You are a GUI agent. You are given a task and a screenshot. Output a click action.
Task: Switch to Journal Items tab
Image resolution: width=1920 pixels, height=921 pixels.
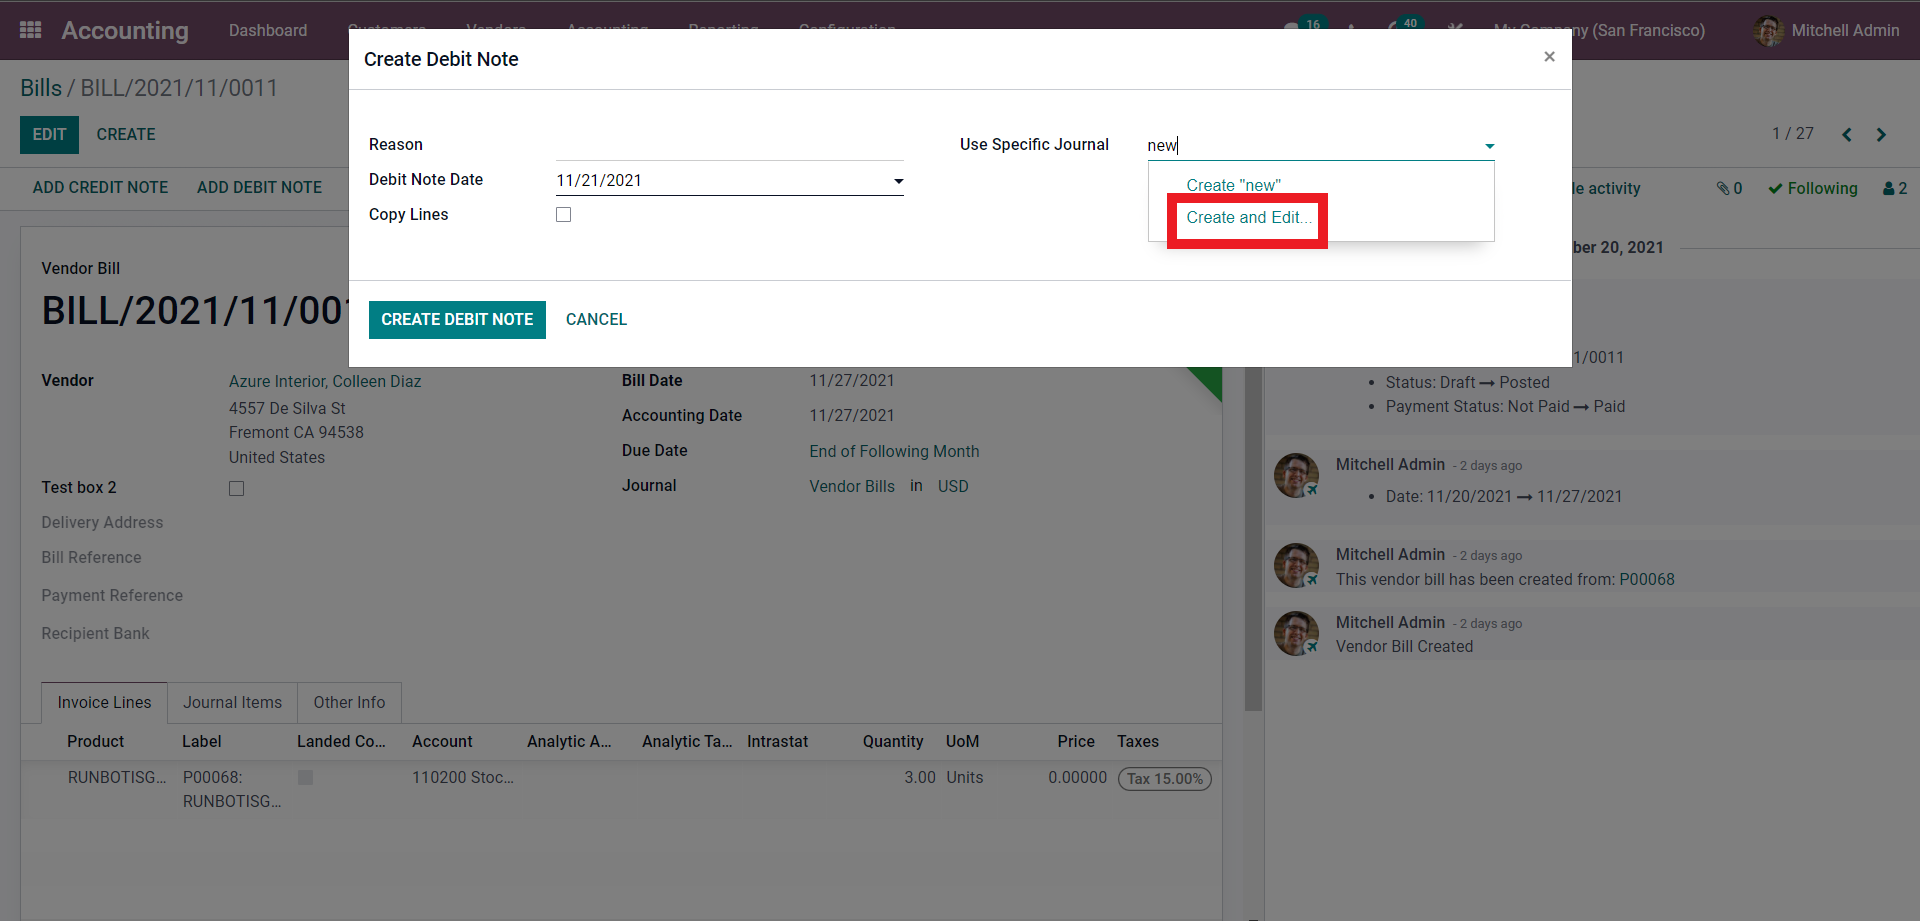tap(232, 703)
